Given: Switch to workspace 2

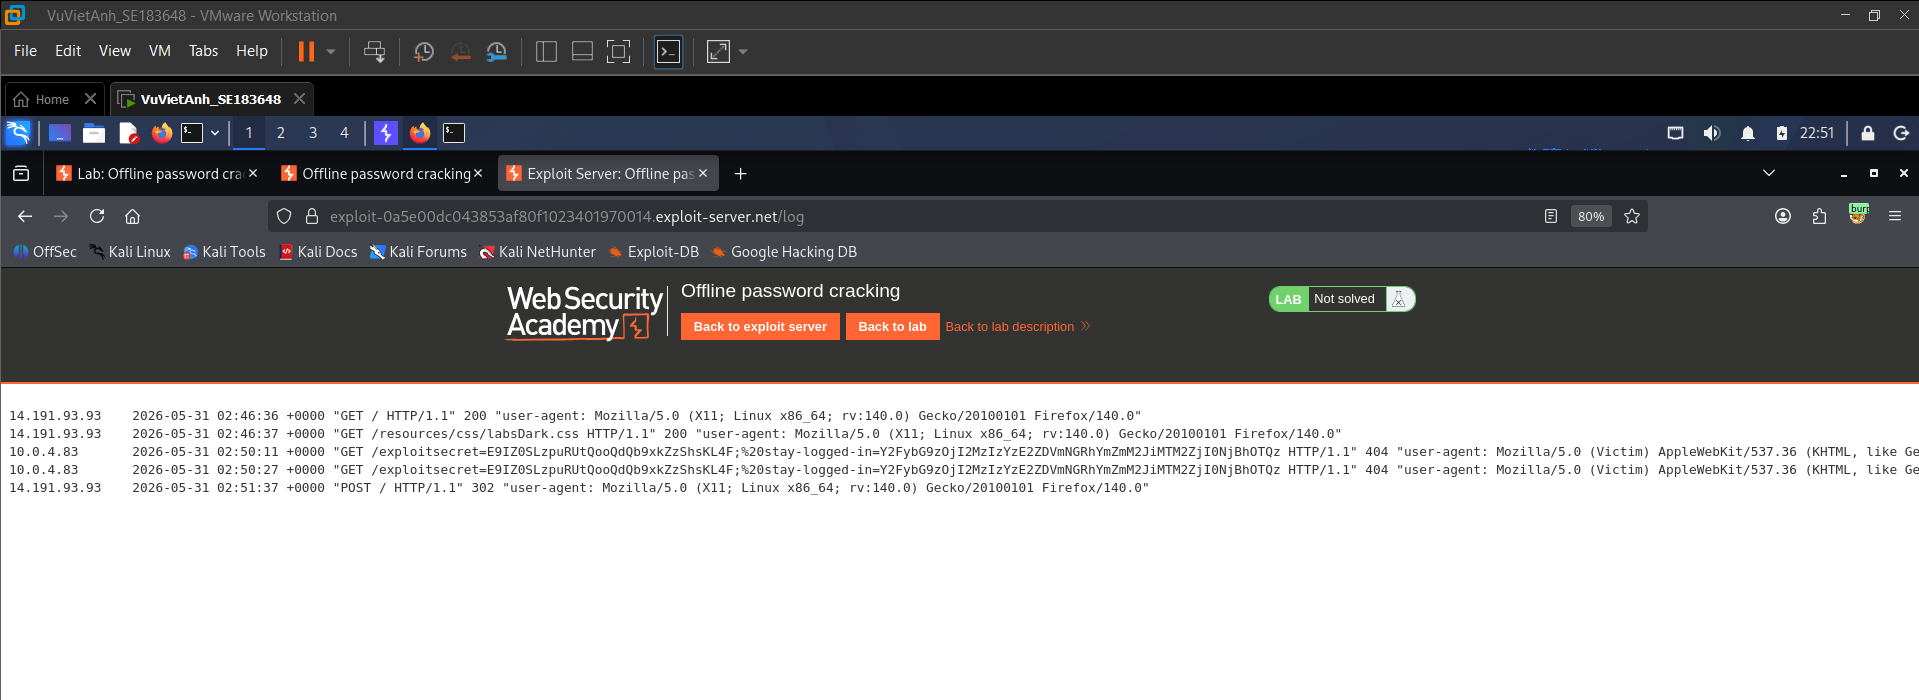Looking at the screenshot, I should pyautogui.click(x=281, y=133).
